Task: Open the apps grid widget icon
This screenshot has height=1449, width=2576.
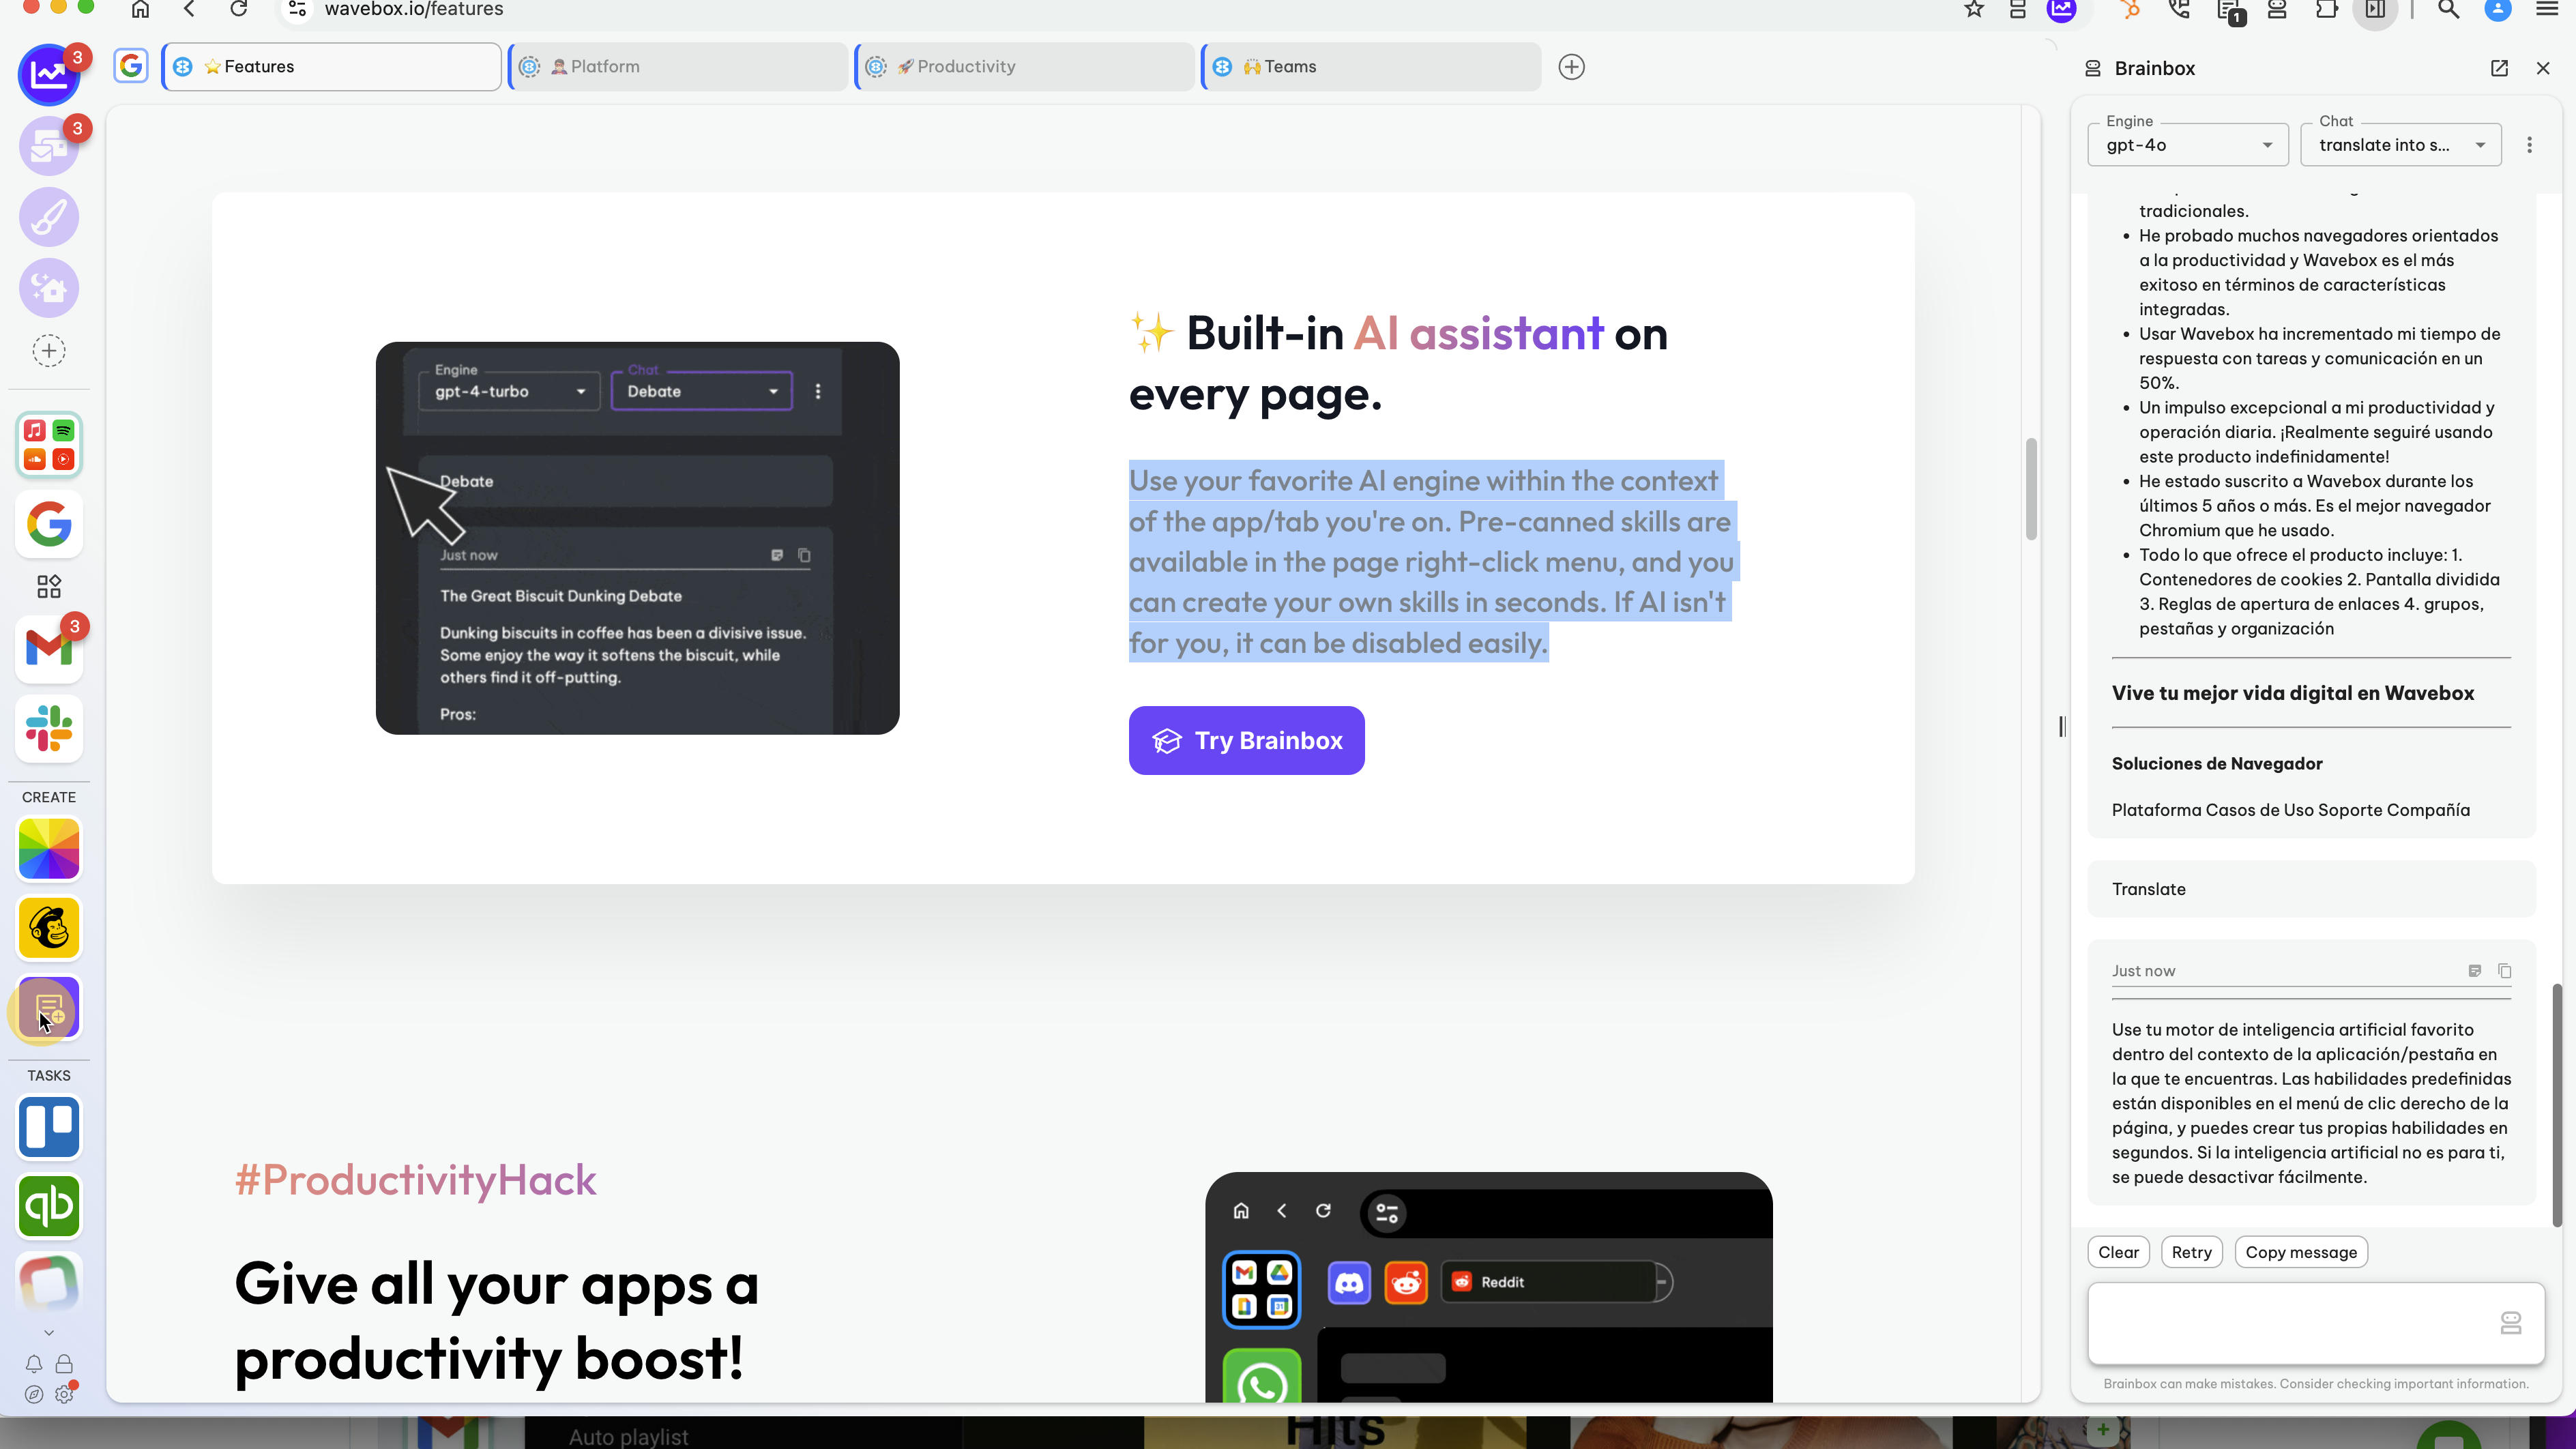Action: 49,586
